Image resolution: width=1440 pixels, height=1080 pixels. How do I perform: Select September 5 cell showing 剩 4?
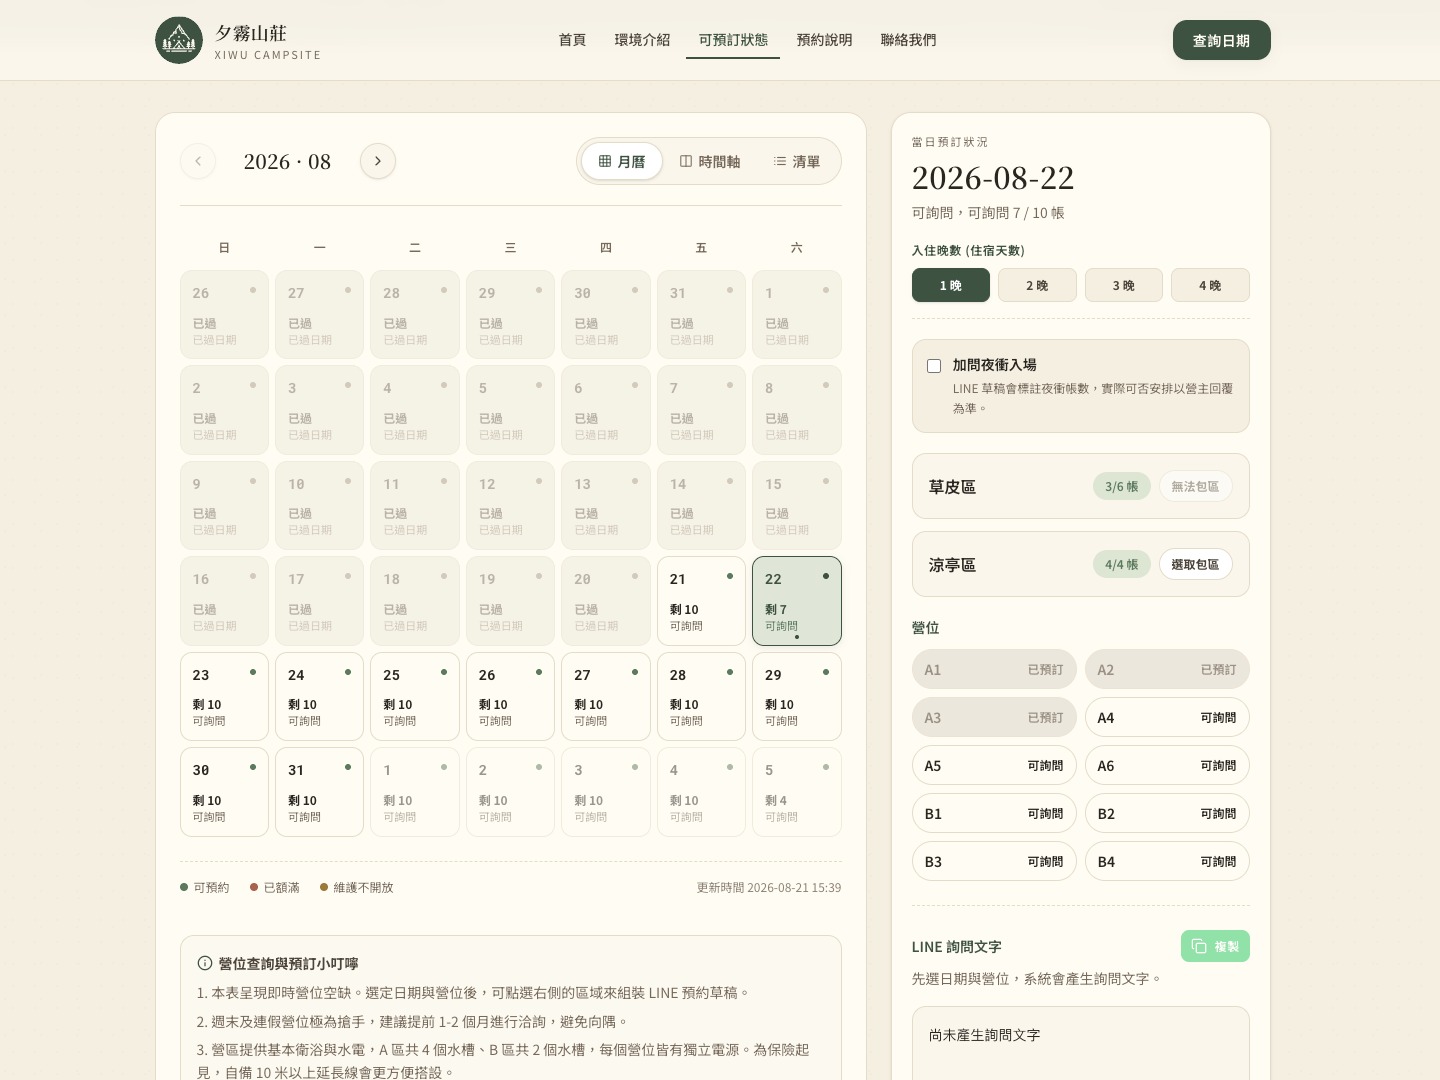[797, 792]
